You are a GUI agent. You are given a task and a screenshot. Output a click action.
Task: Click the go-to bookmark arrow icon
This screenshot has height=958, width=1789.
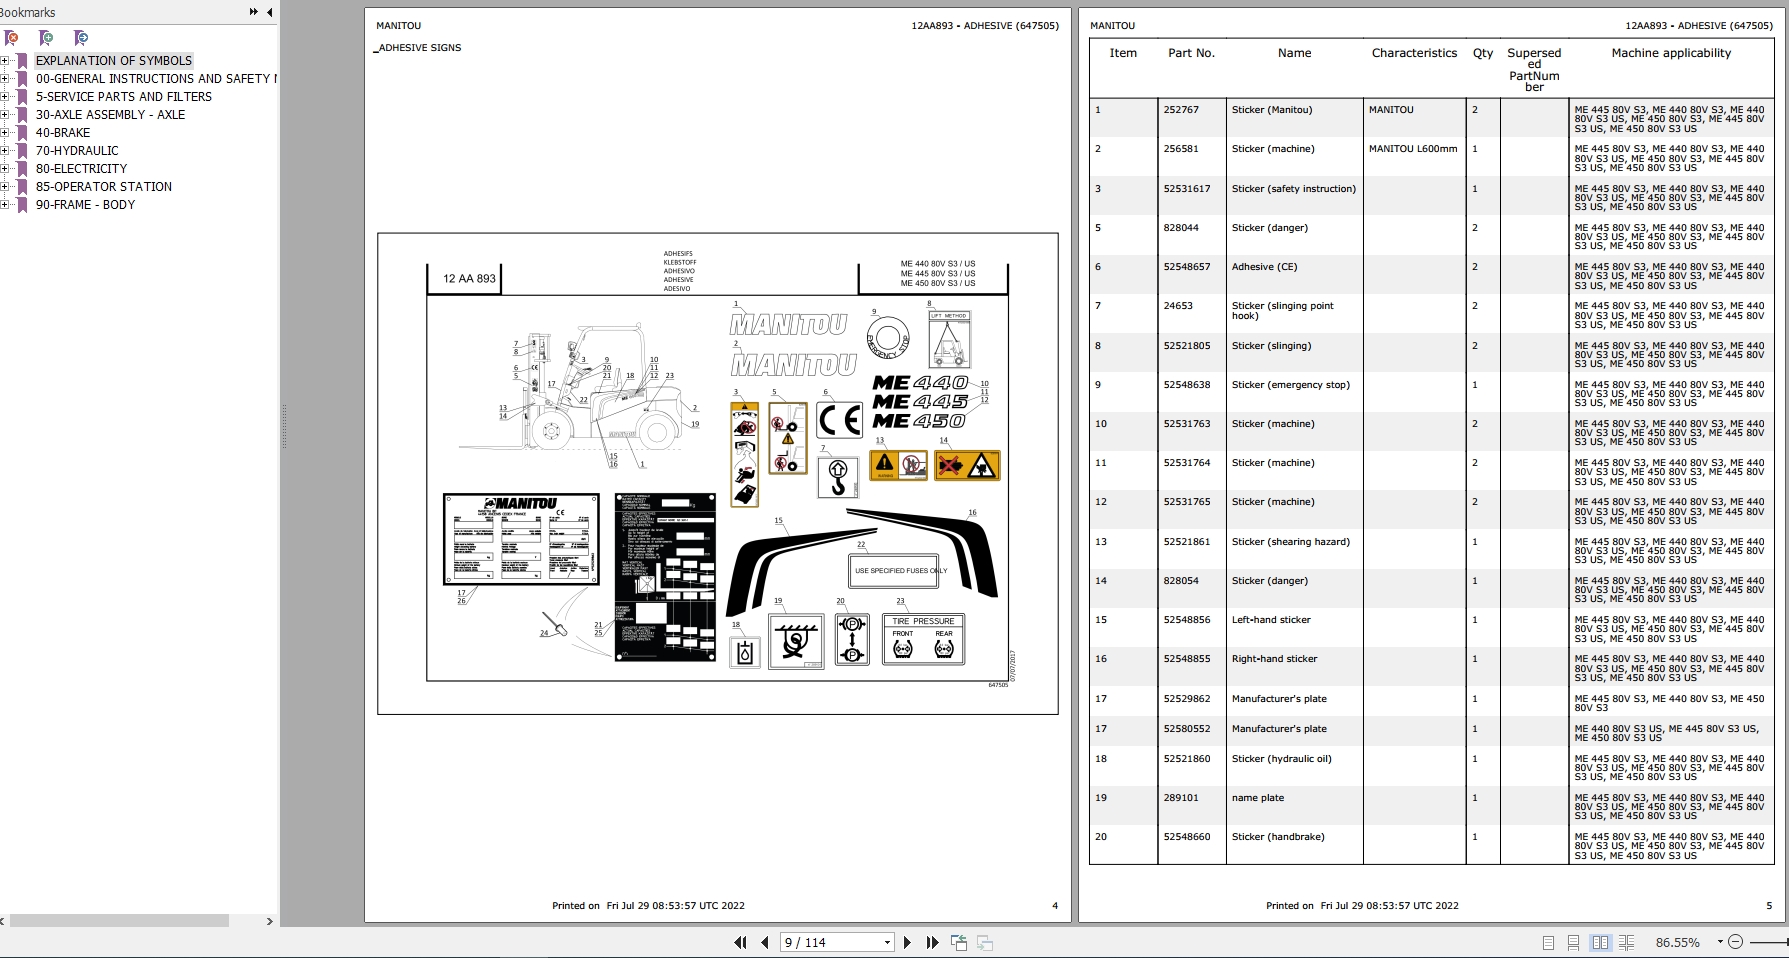[81, 38]
